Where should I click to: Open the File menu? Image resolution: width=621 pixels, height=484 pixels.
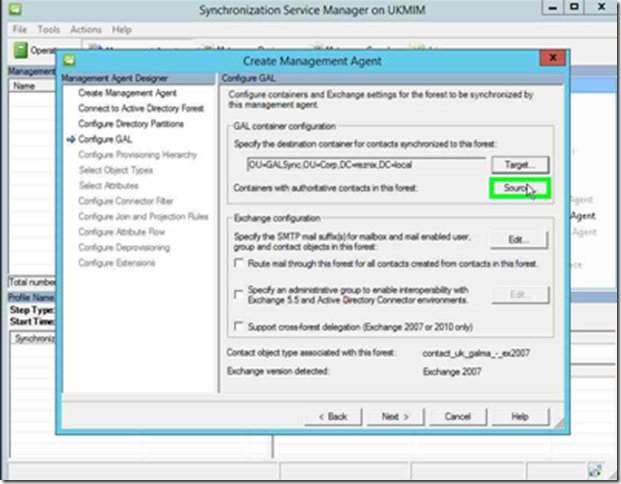pyautogui.click(x=19, y=29)
